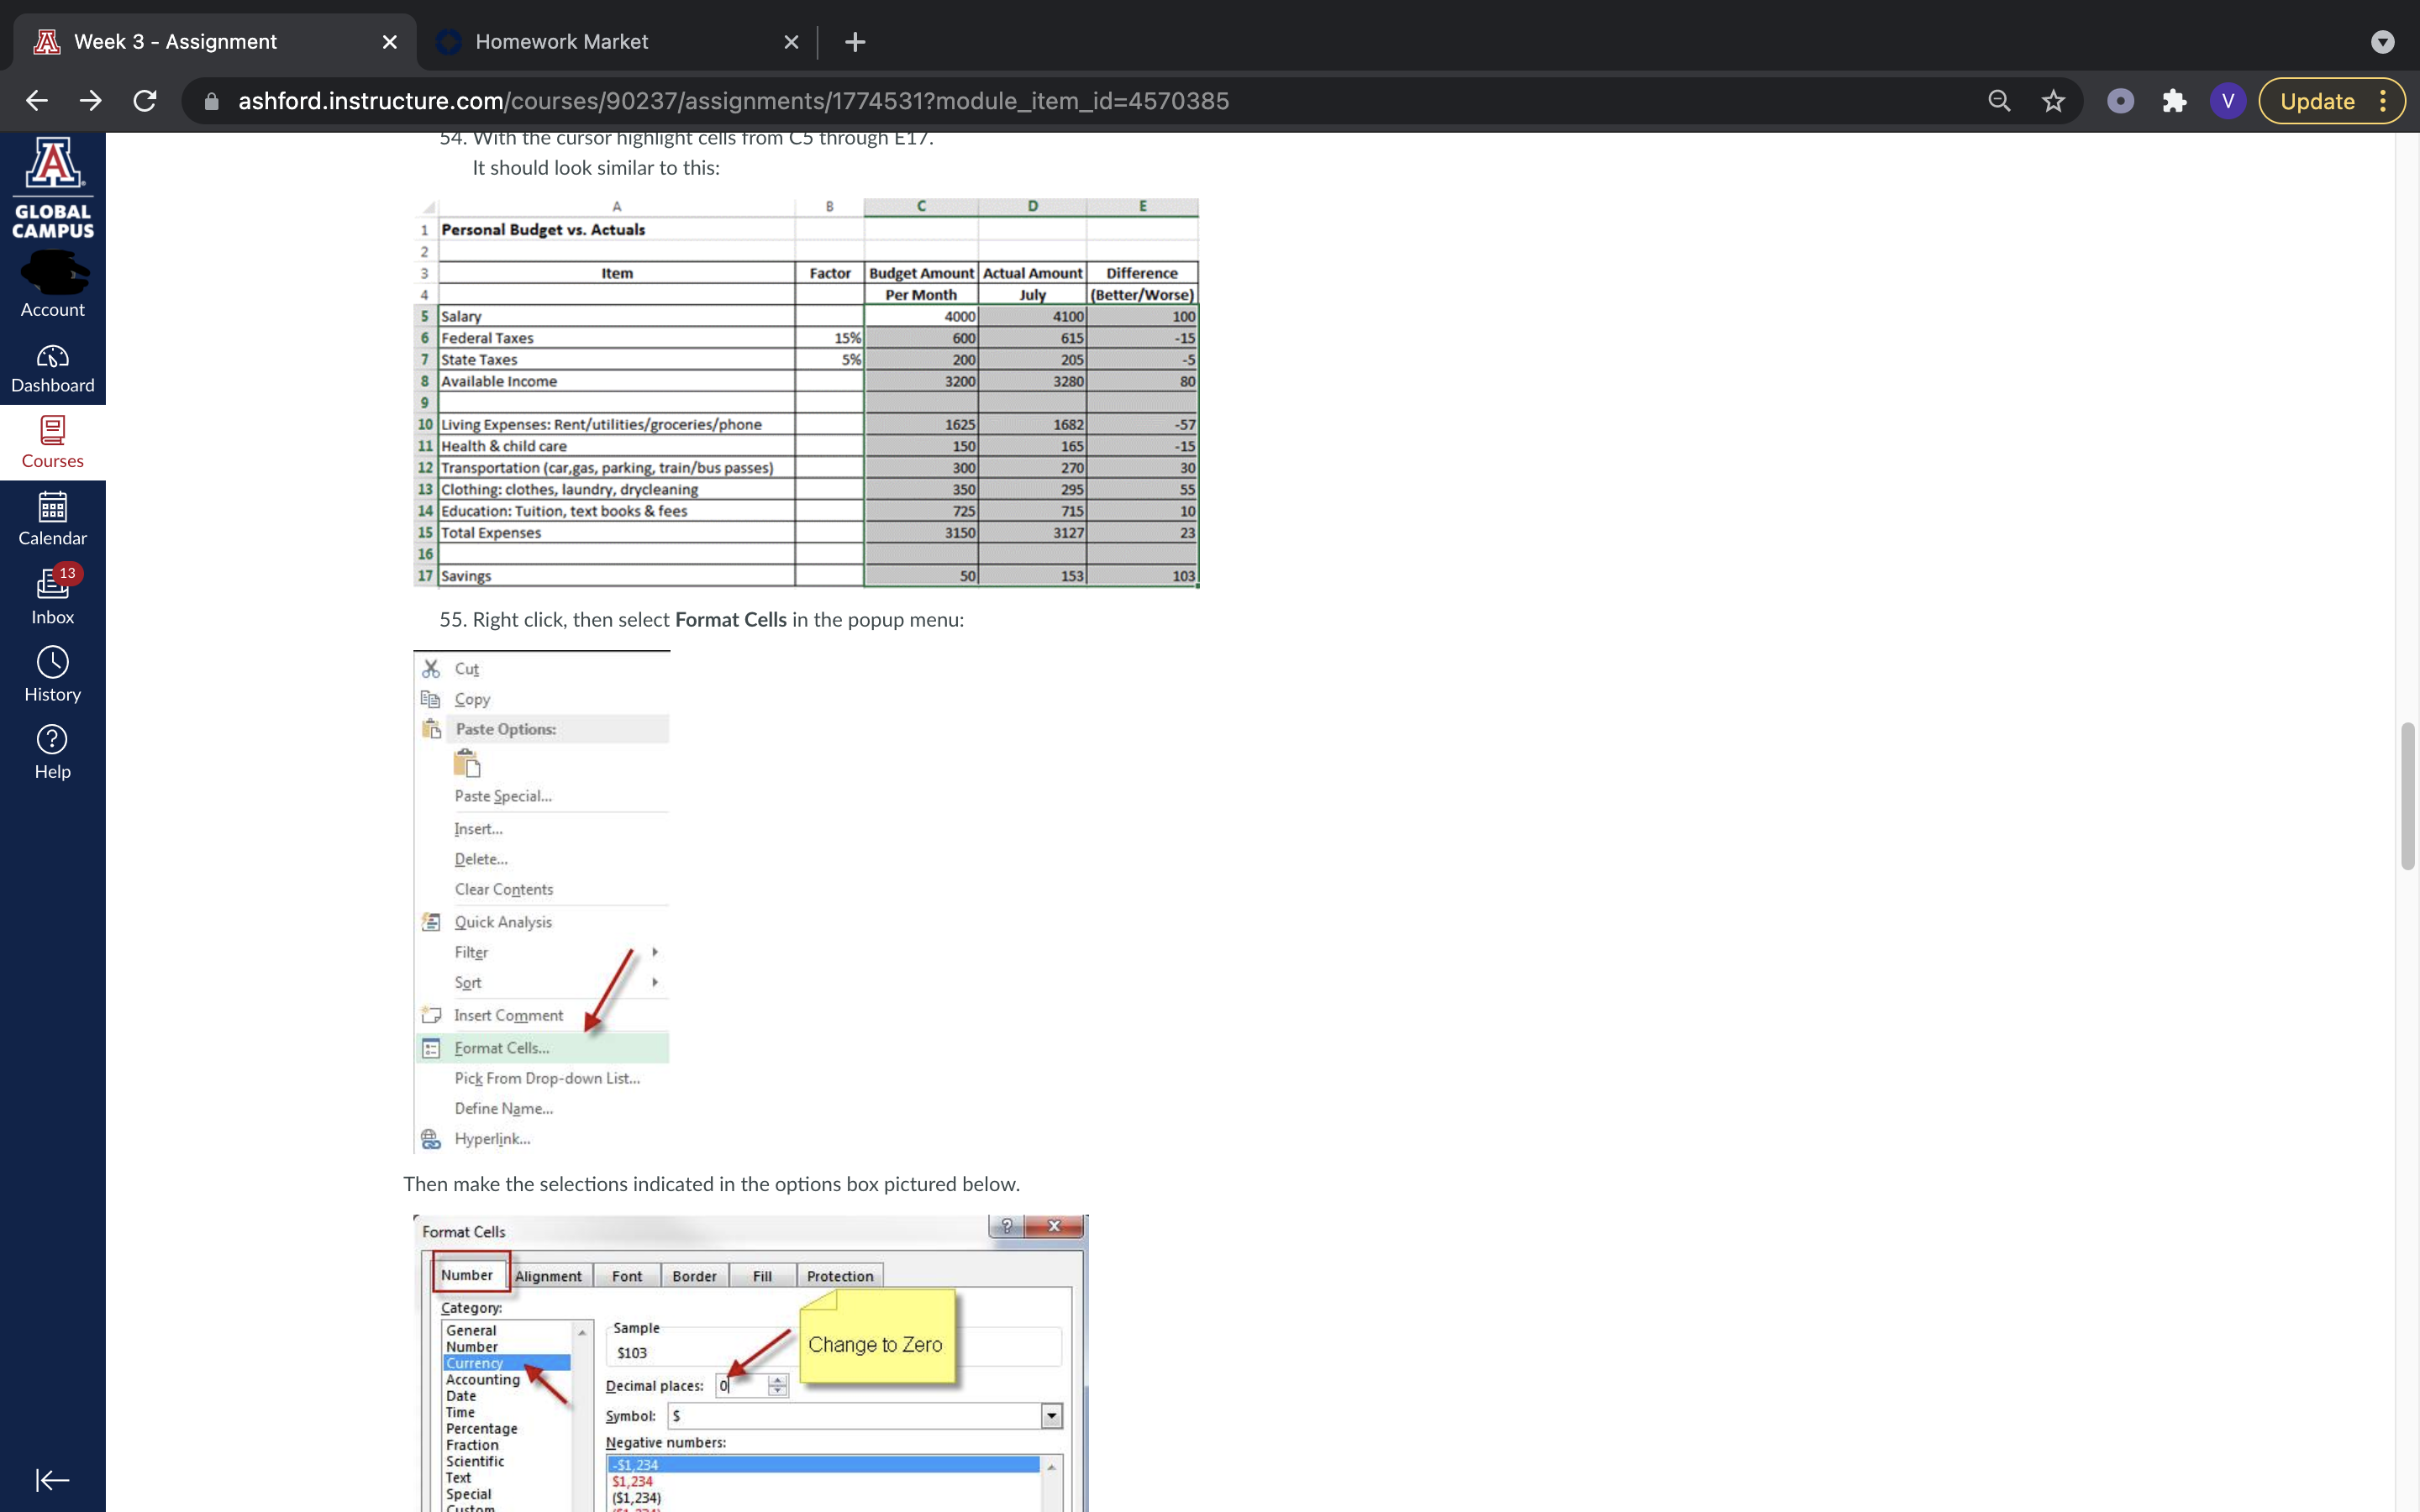Image resolution: width=2420 pixels, height=1512 pixels.
Task: Select Currency in the Category list
Action: [x=507, y=1363]
